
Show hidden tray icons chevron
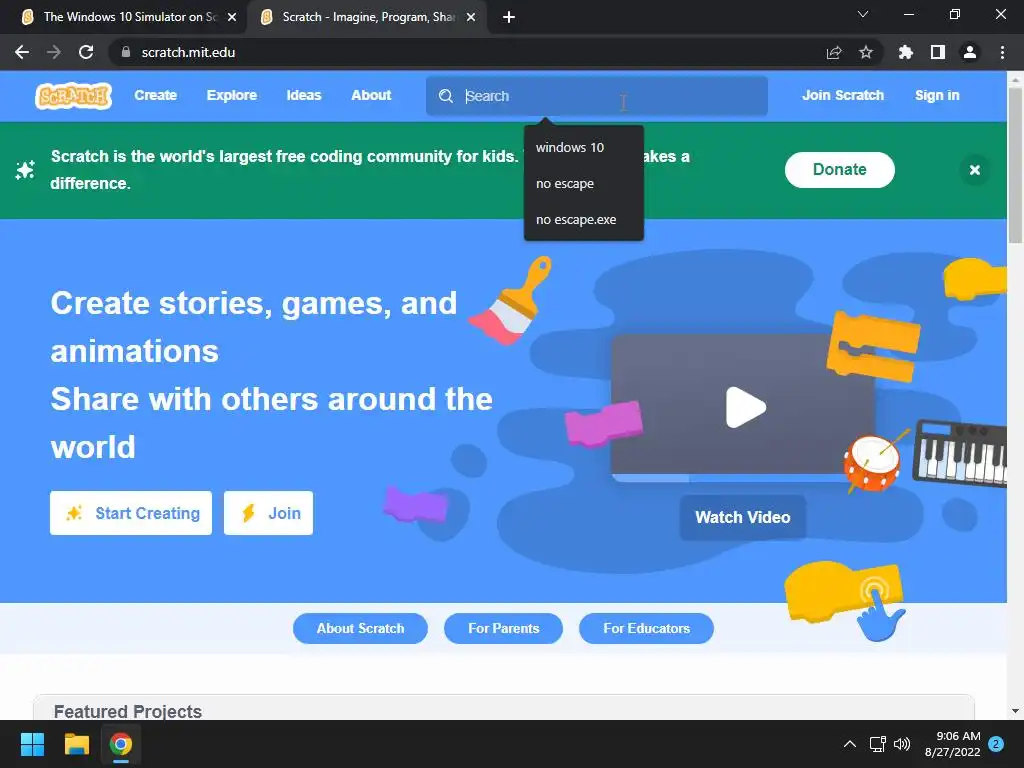850,744
